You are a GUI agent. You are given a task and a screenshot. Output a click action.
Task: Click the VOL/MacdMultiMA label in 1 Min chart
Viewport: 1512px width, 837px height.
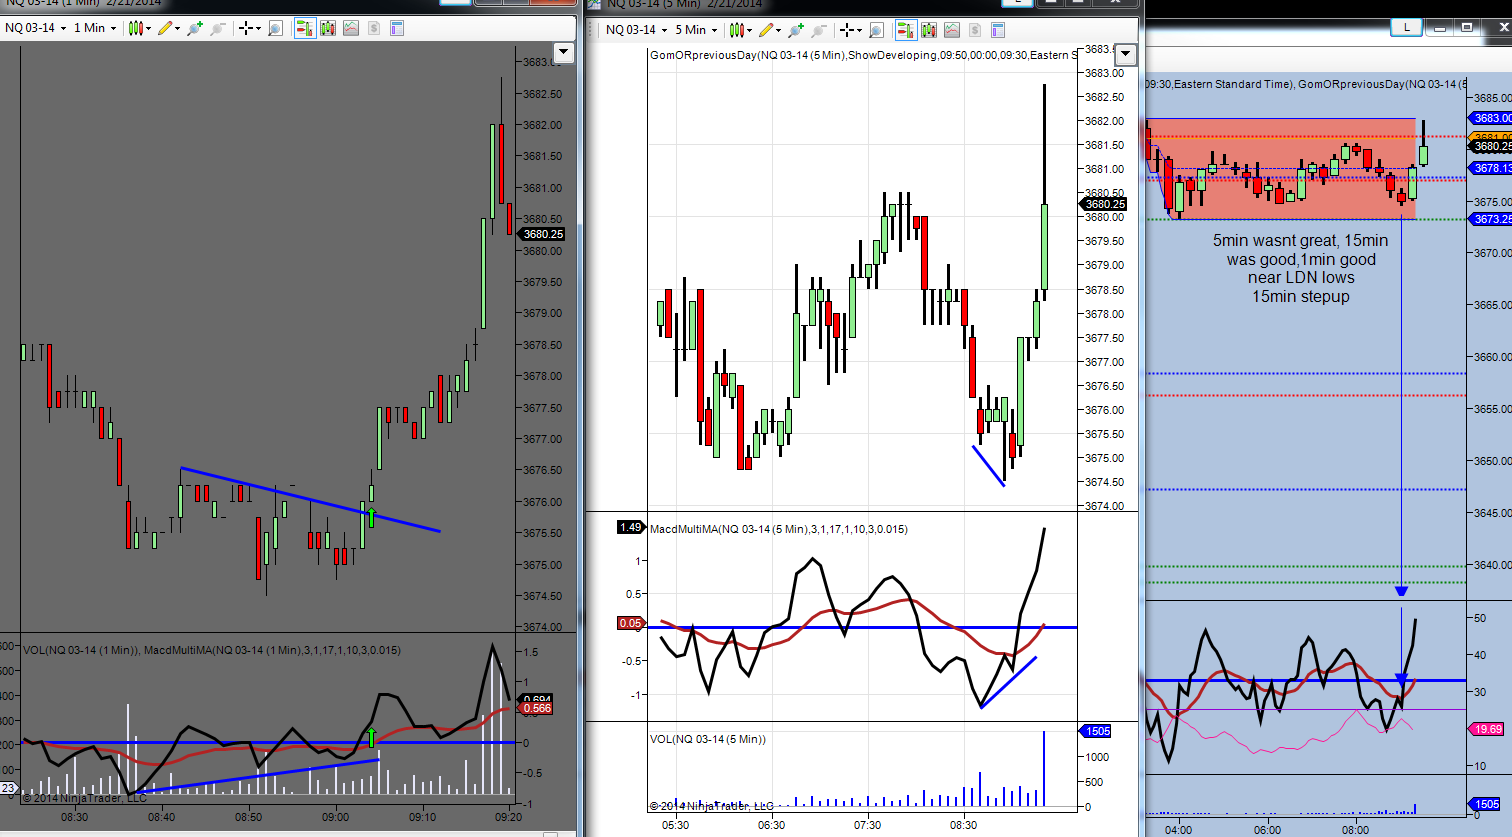tap(212, 650)
